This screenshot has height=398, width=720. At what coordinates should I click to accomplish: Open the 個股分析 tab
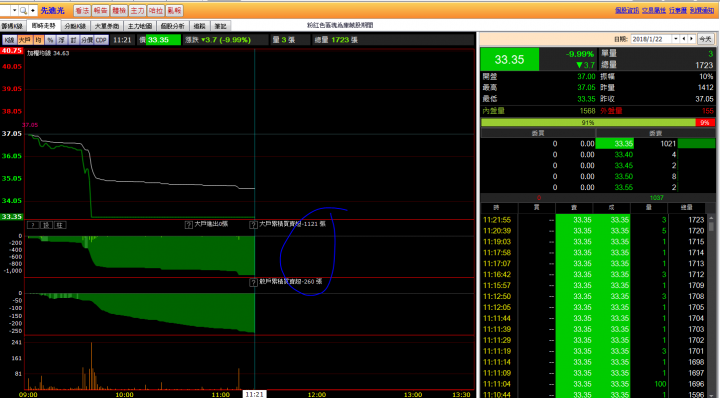pos(173,26)
